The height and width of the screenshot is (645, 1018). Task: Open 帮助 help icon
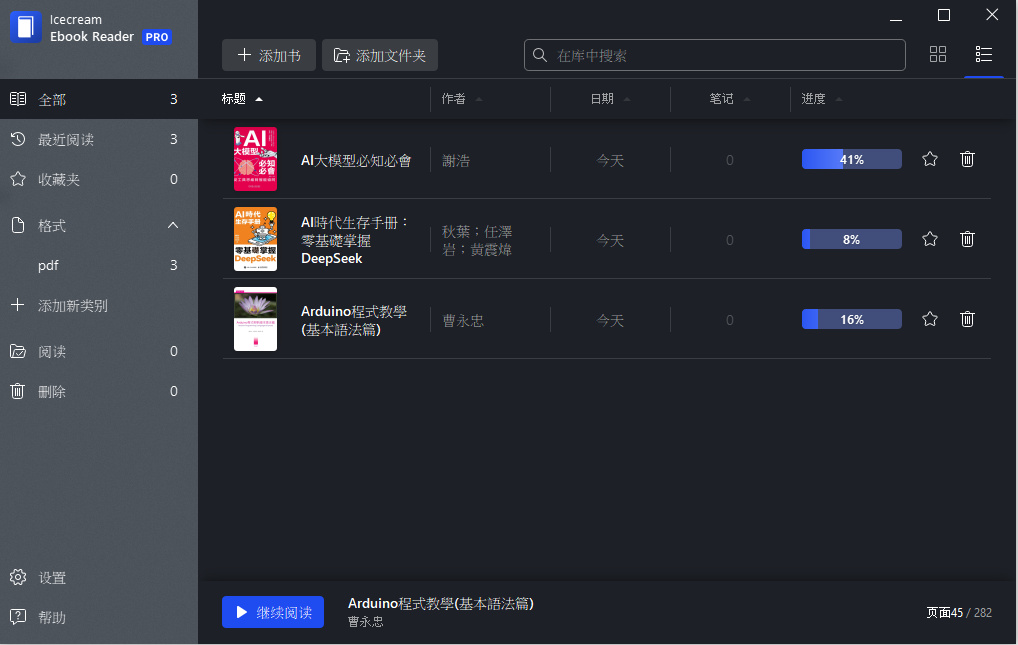18,616
